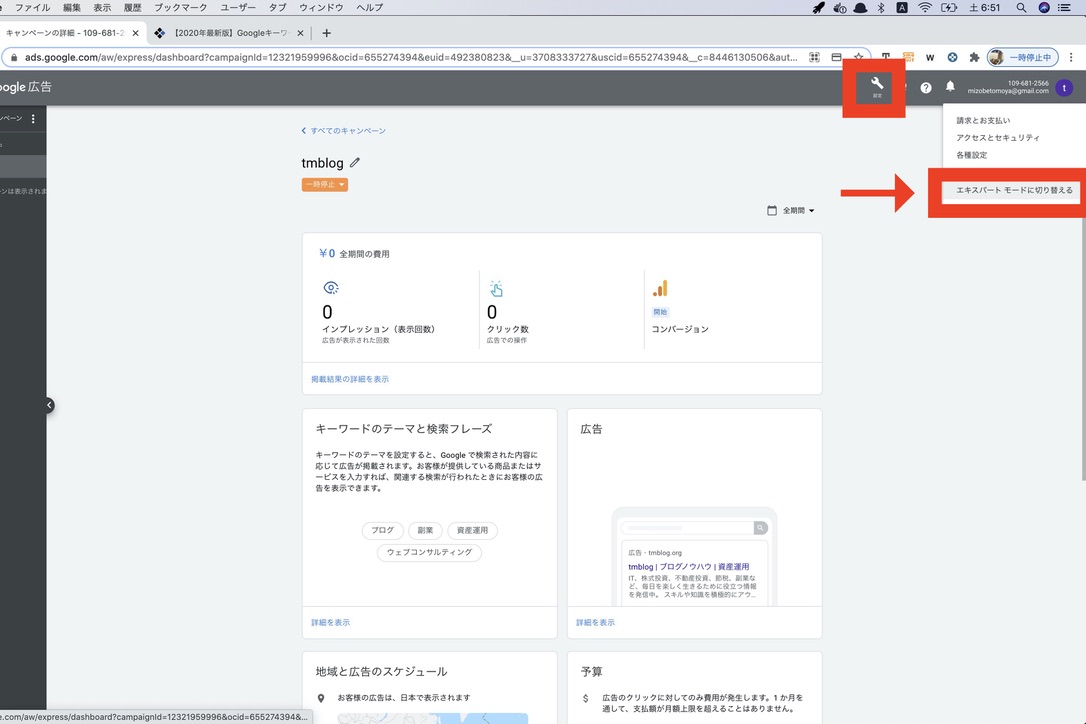
Task: Click 詳細を表示 under keyword themes card
Action: tap(330, 622)
